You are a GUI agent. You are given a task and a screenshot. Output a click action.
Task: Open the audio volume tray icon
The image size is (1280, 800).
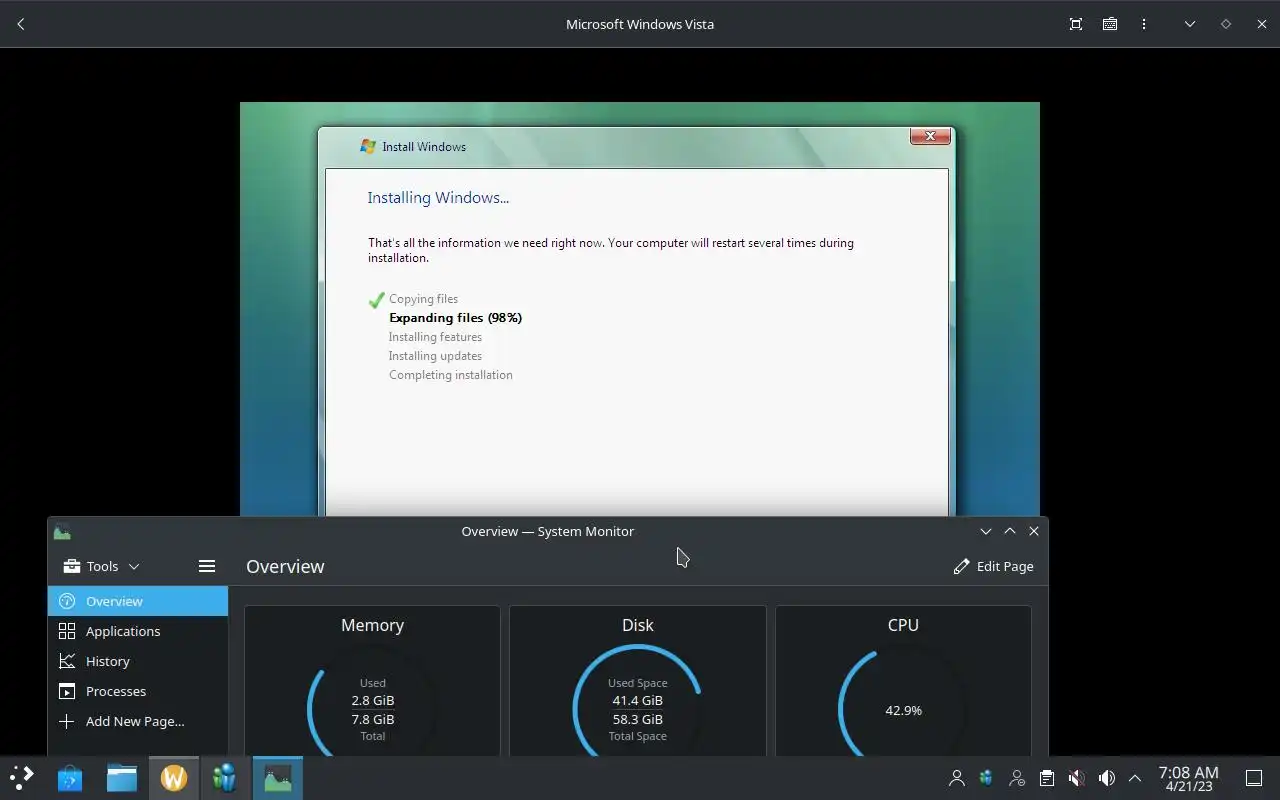point(1107,778)
